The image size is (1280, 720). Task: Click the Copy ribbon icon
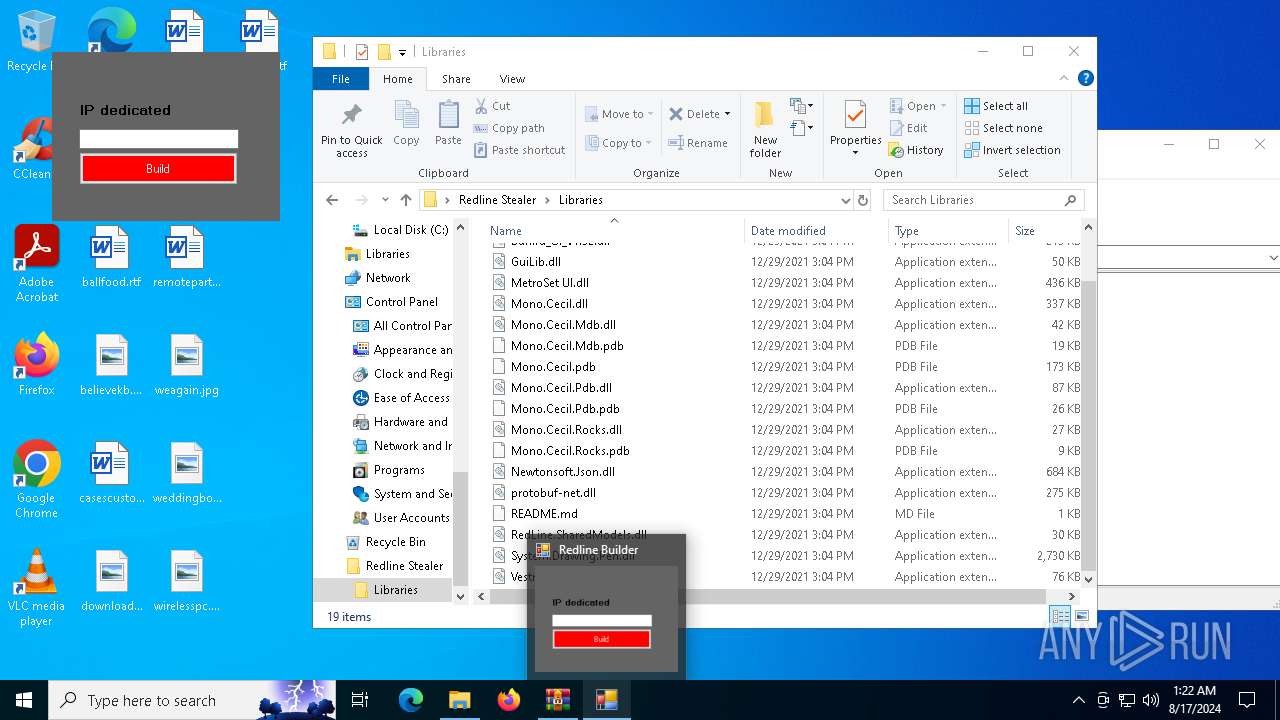[406, 123]
